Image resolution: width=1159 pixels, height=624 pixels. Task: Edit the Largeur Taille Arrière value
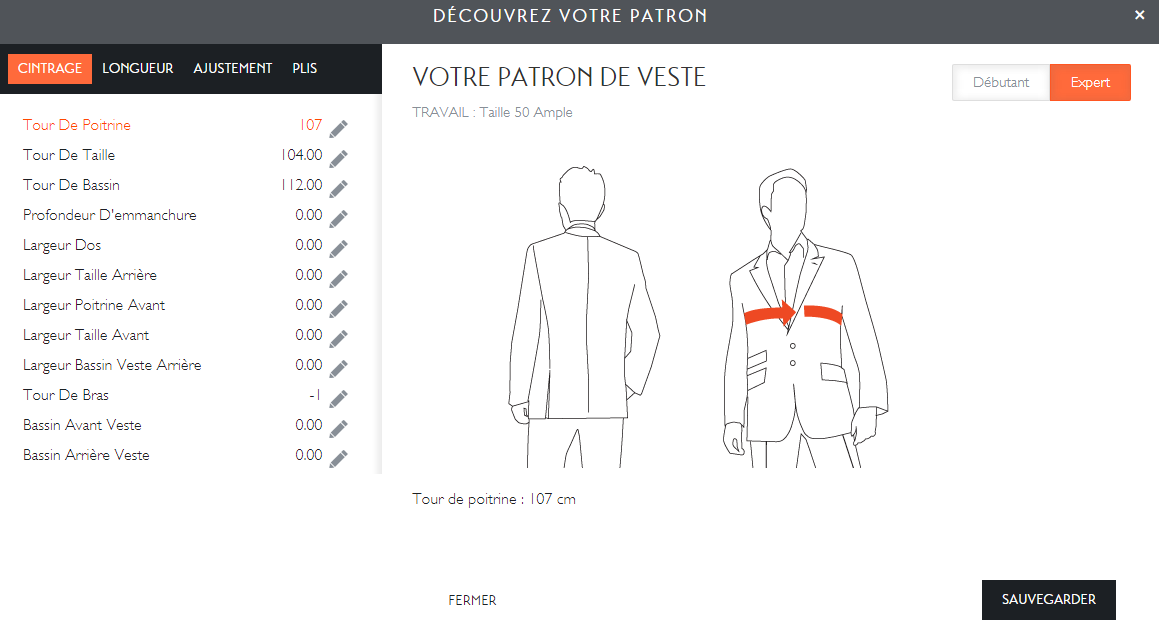tap(338, 278)
